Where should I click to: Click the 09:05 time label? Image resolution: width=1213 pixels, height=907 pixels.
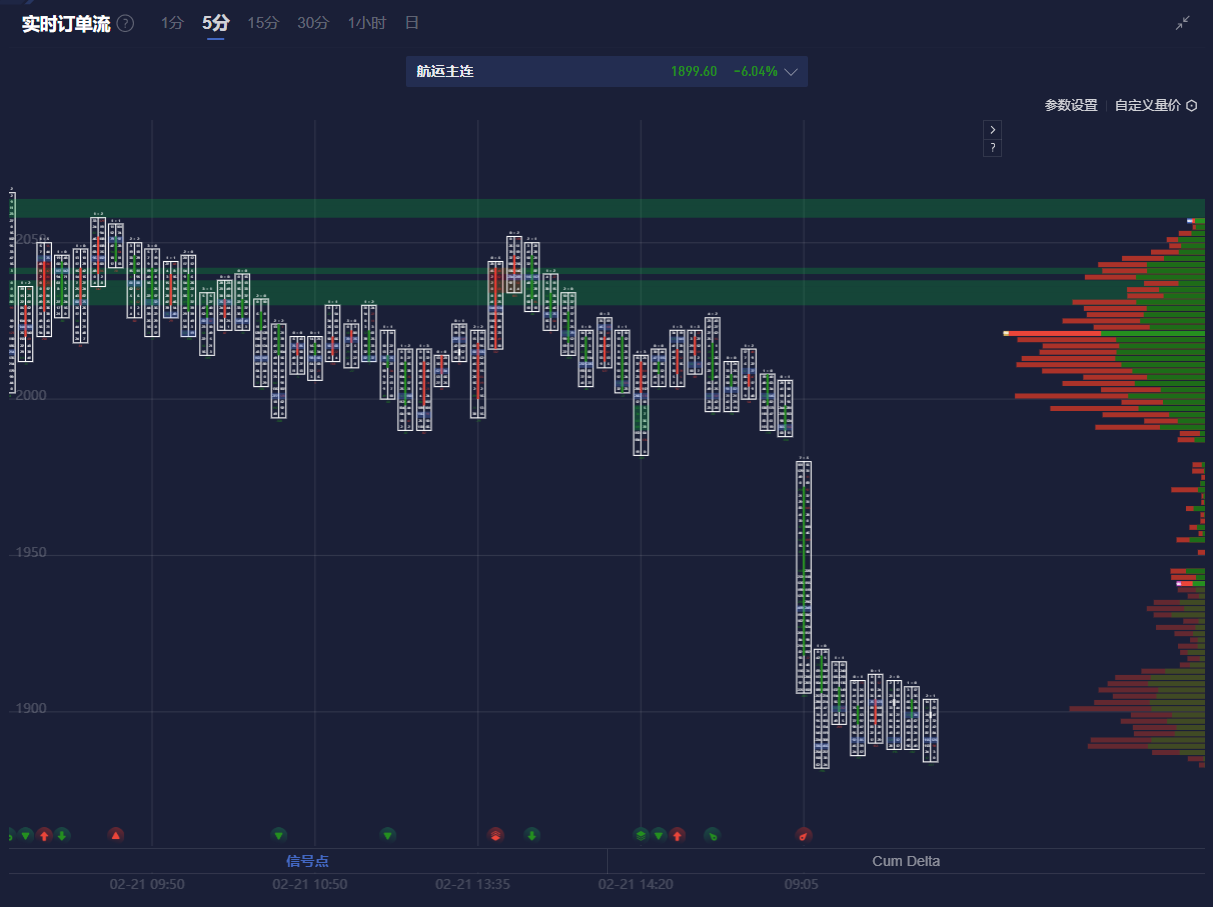pyautogui.click(x=802, y=884)
